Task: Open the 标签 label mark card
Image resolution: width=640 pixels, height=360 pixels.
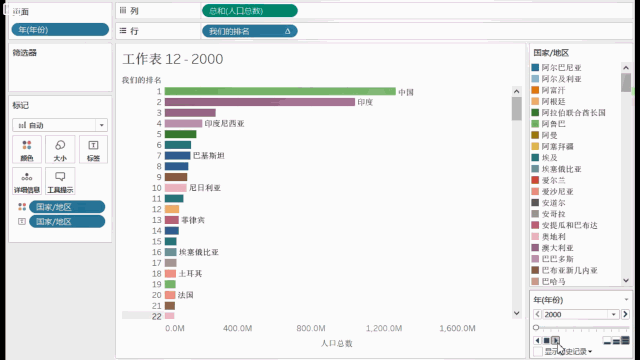Action: pos(93,150)
